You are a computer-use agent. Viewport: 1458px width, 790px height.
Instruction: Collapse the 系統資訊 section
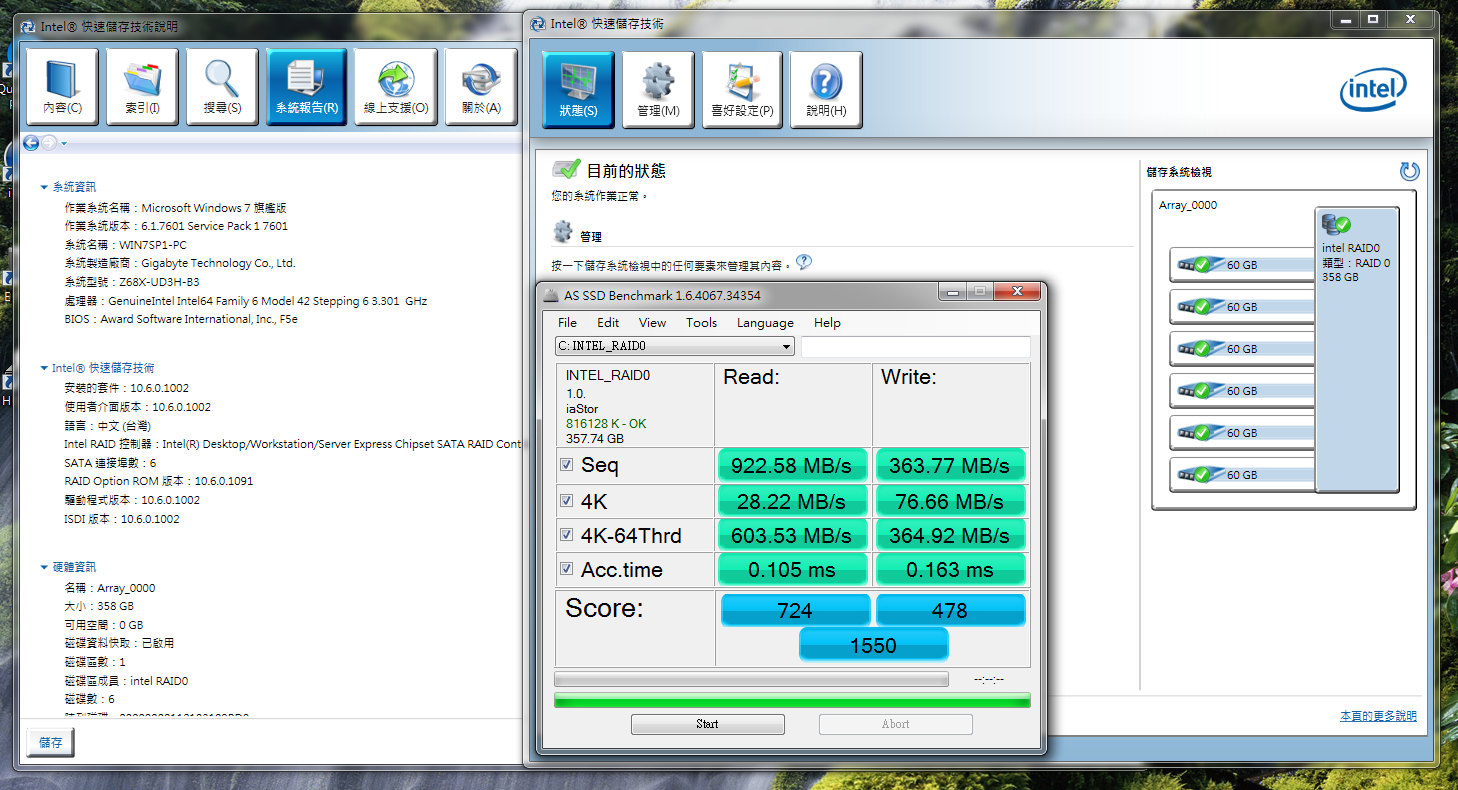tap(44, 187)
